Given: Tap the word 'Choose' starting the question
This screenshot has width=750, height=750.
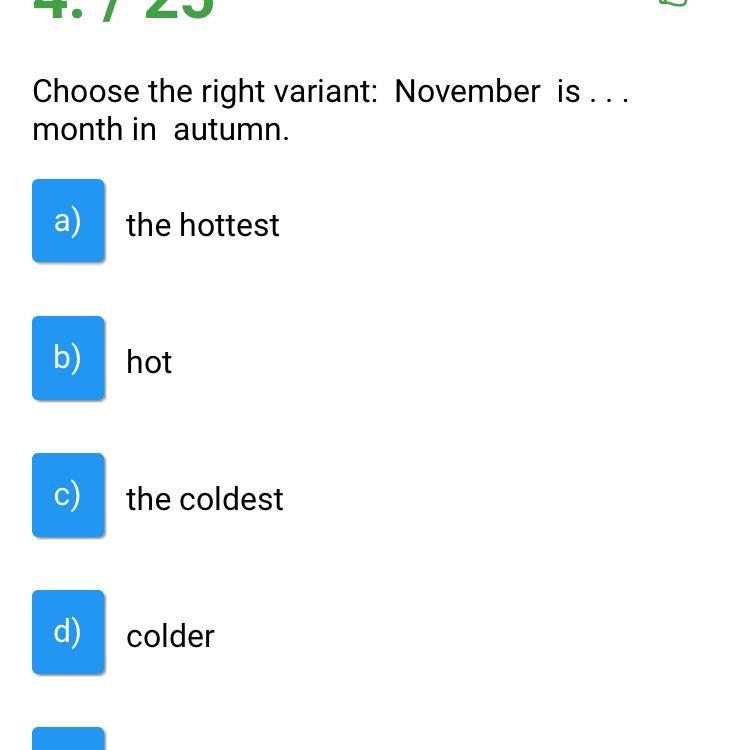Looking at the screenshot, I should (x=86, y=91).
